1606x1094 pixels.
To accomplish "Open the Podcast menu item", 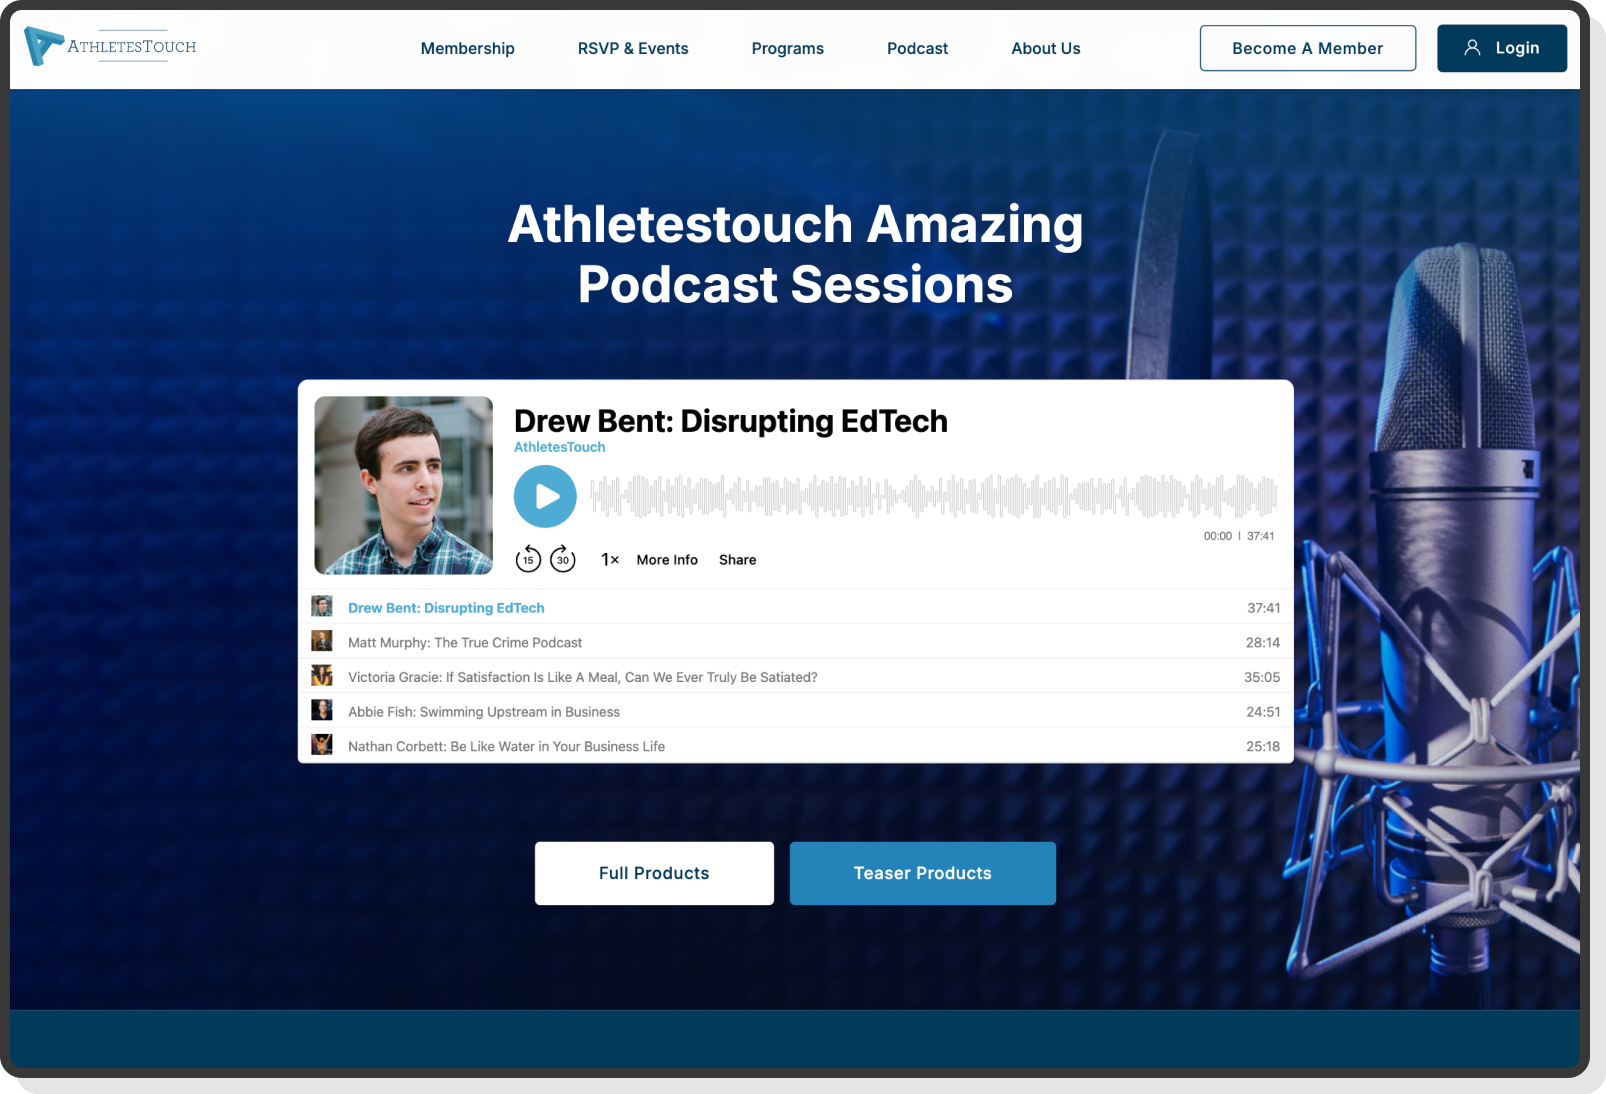I will (x=916, y=48).
